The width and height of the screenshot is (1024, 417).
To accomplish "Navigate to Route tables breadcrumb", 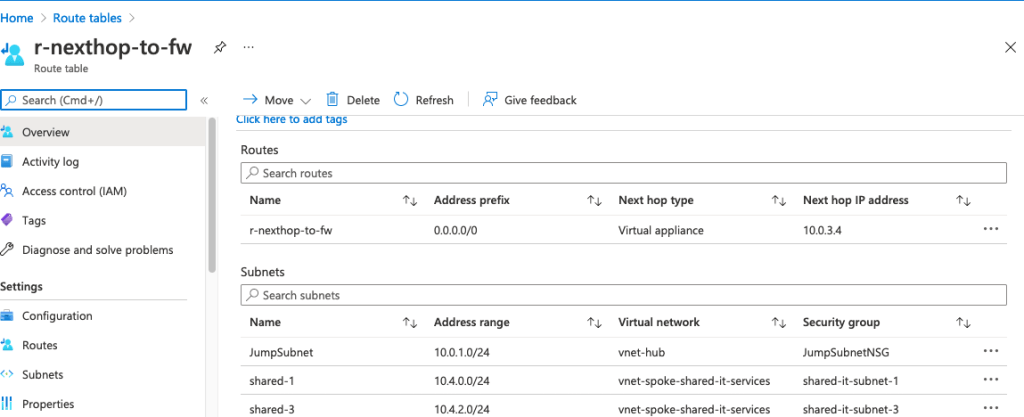I will 96,17.
